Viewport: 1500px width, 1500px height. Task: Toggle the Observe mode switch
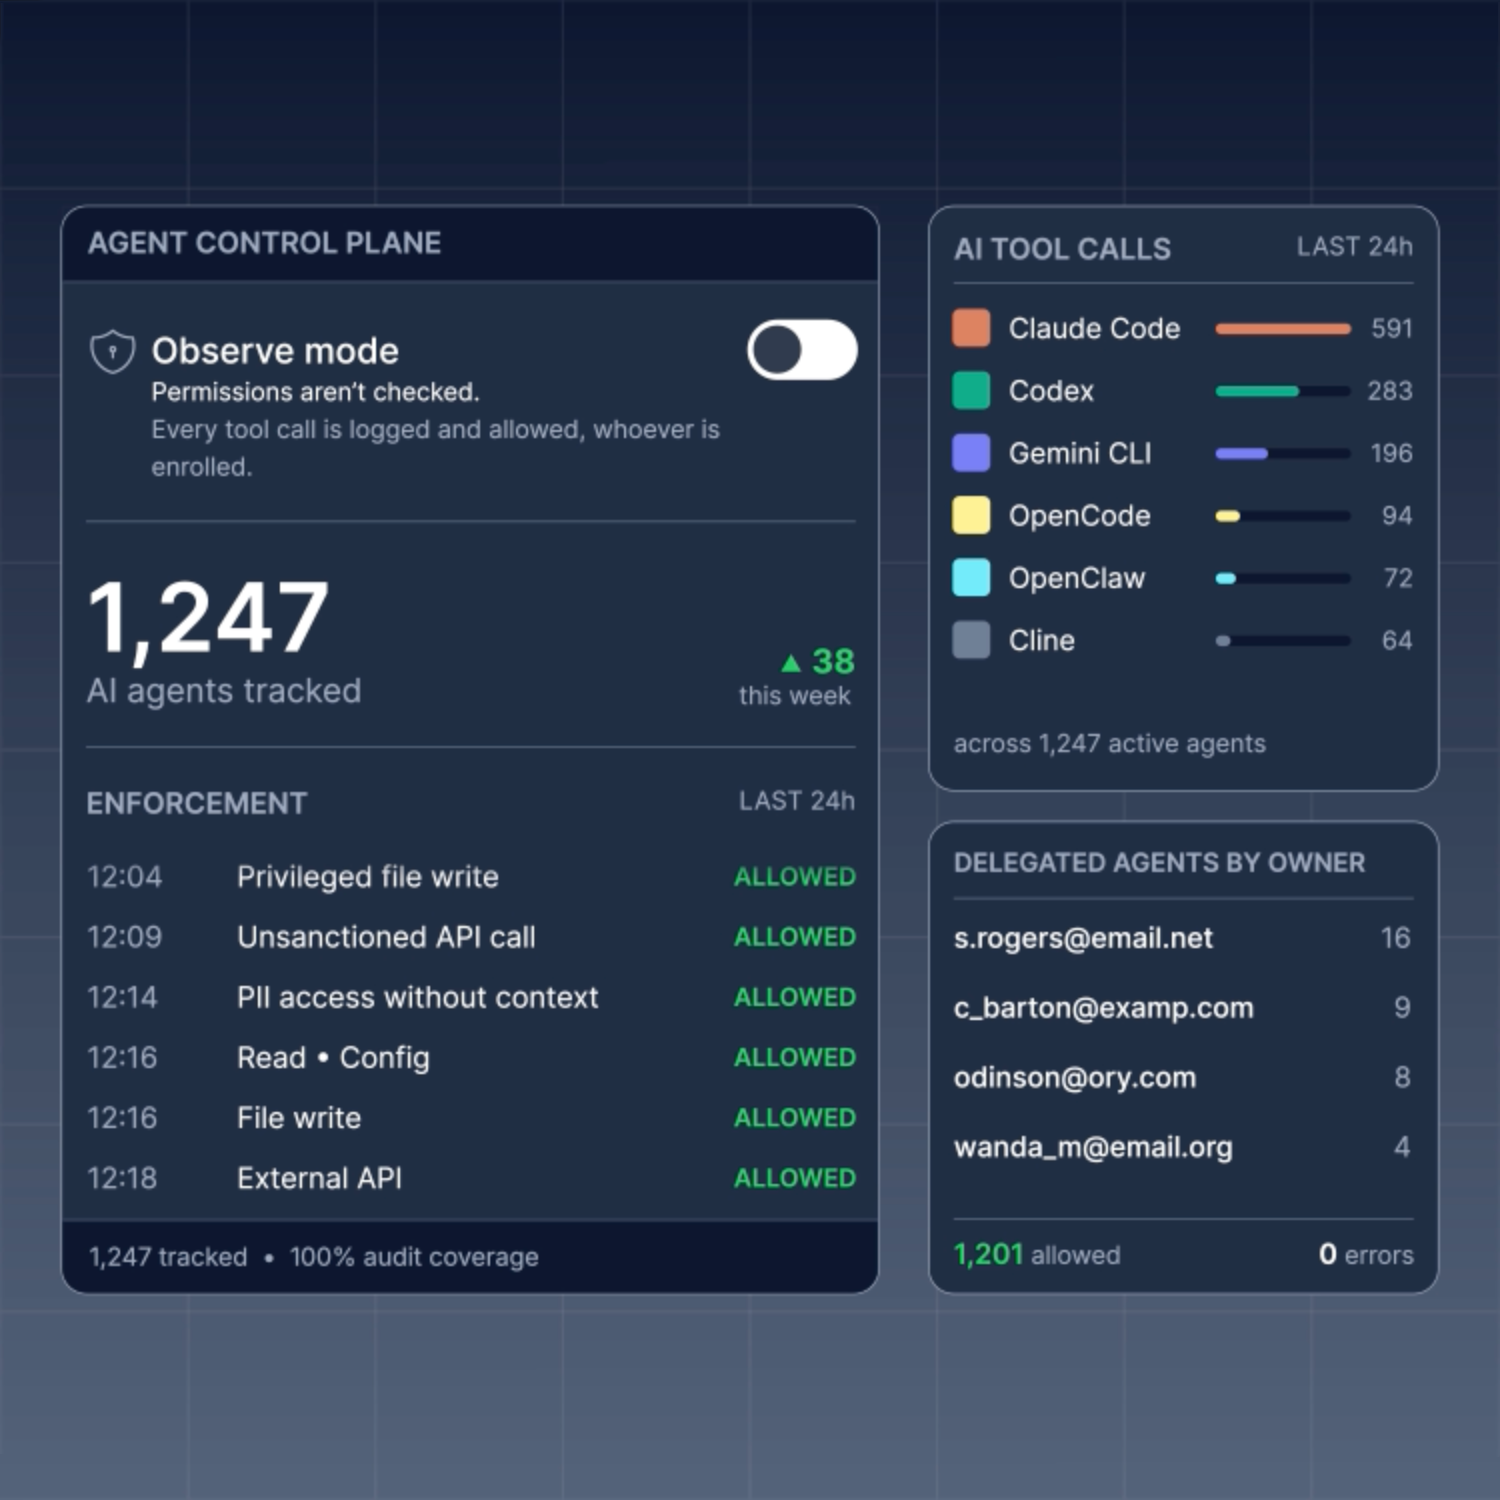(802, 350)
